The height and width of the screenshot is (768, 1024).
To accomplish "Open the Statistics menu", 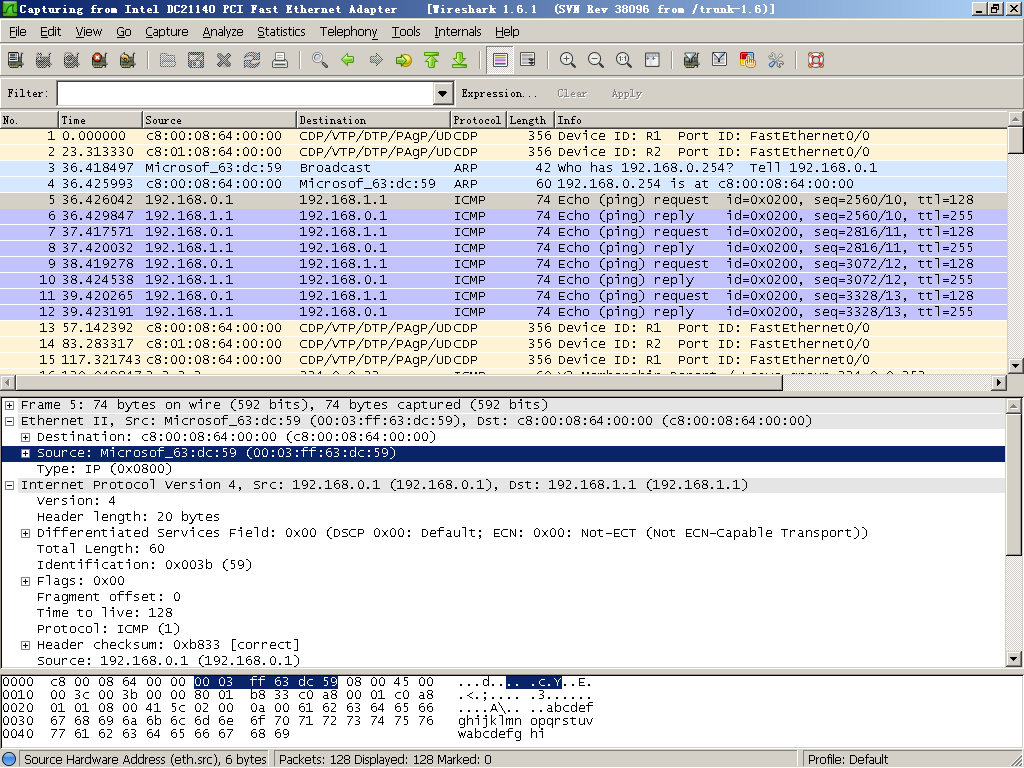I will coord(281,31).
